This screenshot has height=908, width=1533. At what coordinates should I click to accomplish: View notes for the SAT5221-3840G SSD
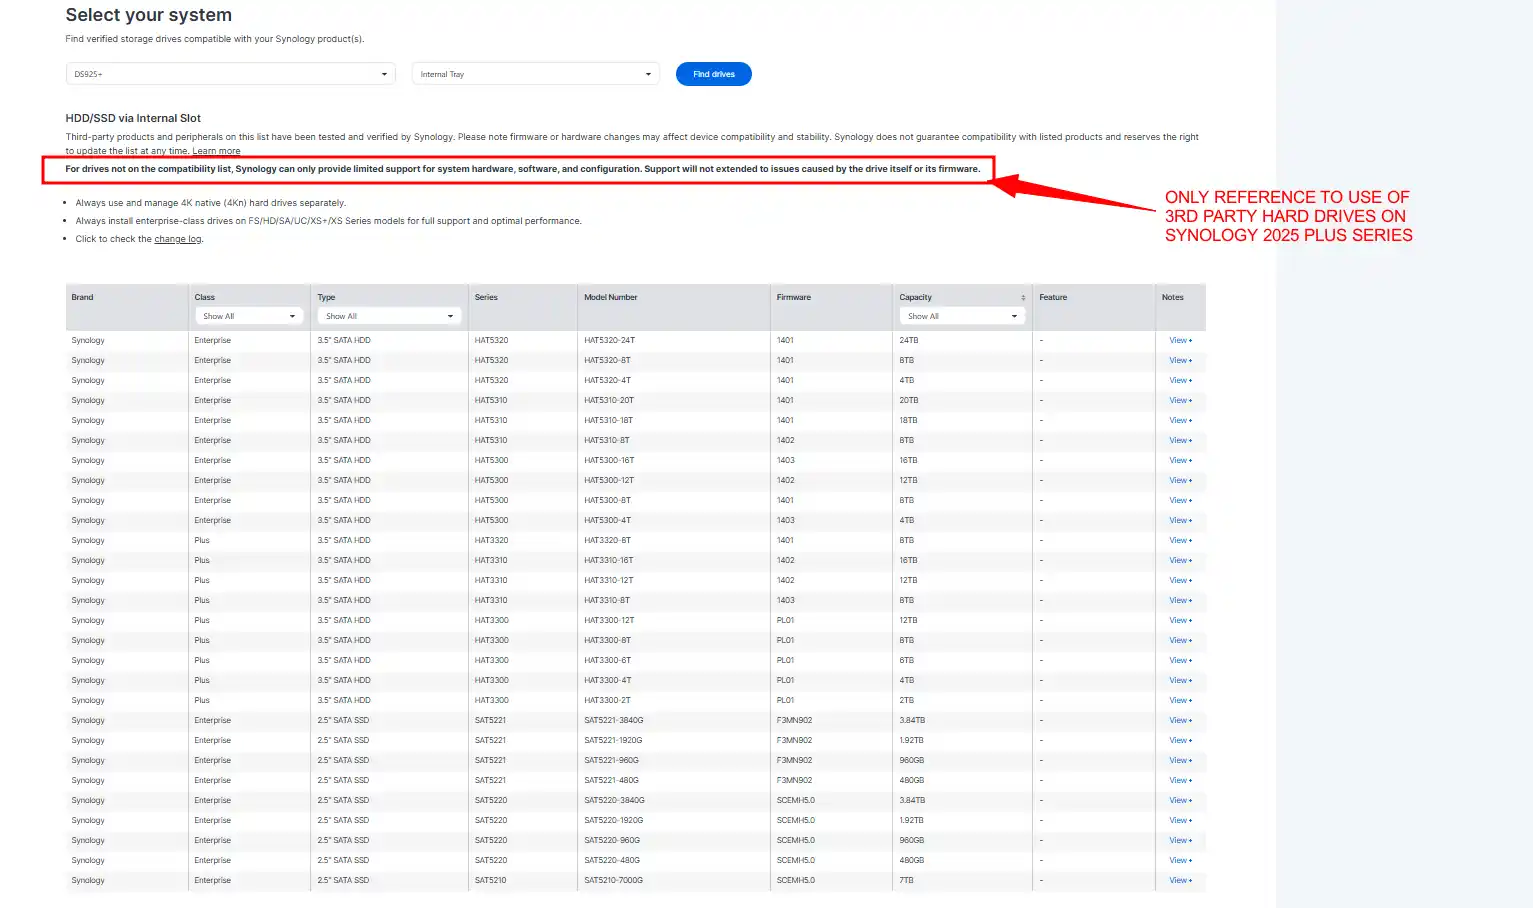tap(1179, 721)
